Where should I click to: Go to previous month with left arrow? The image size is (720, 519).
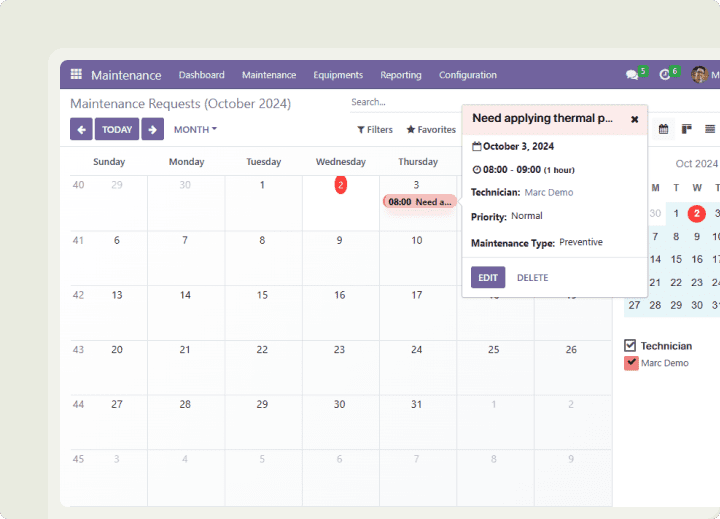[81, 129]
